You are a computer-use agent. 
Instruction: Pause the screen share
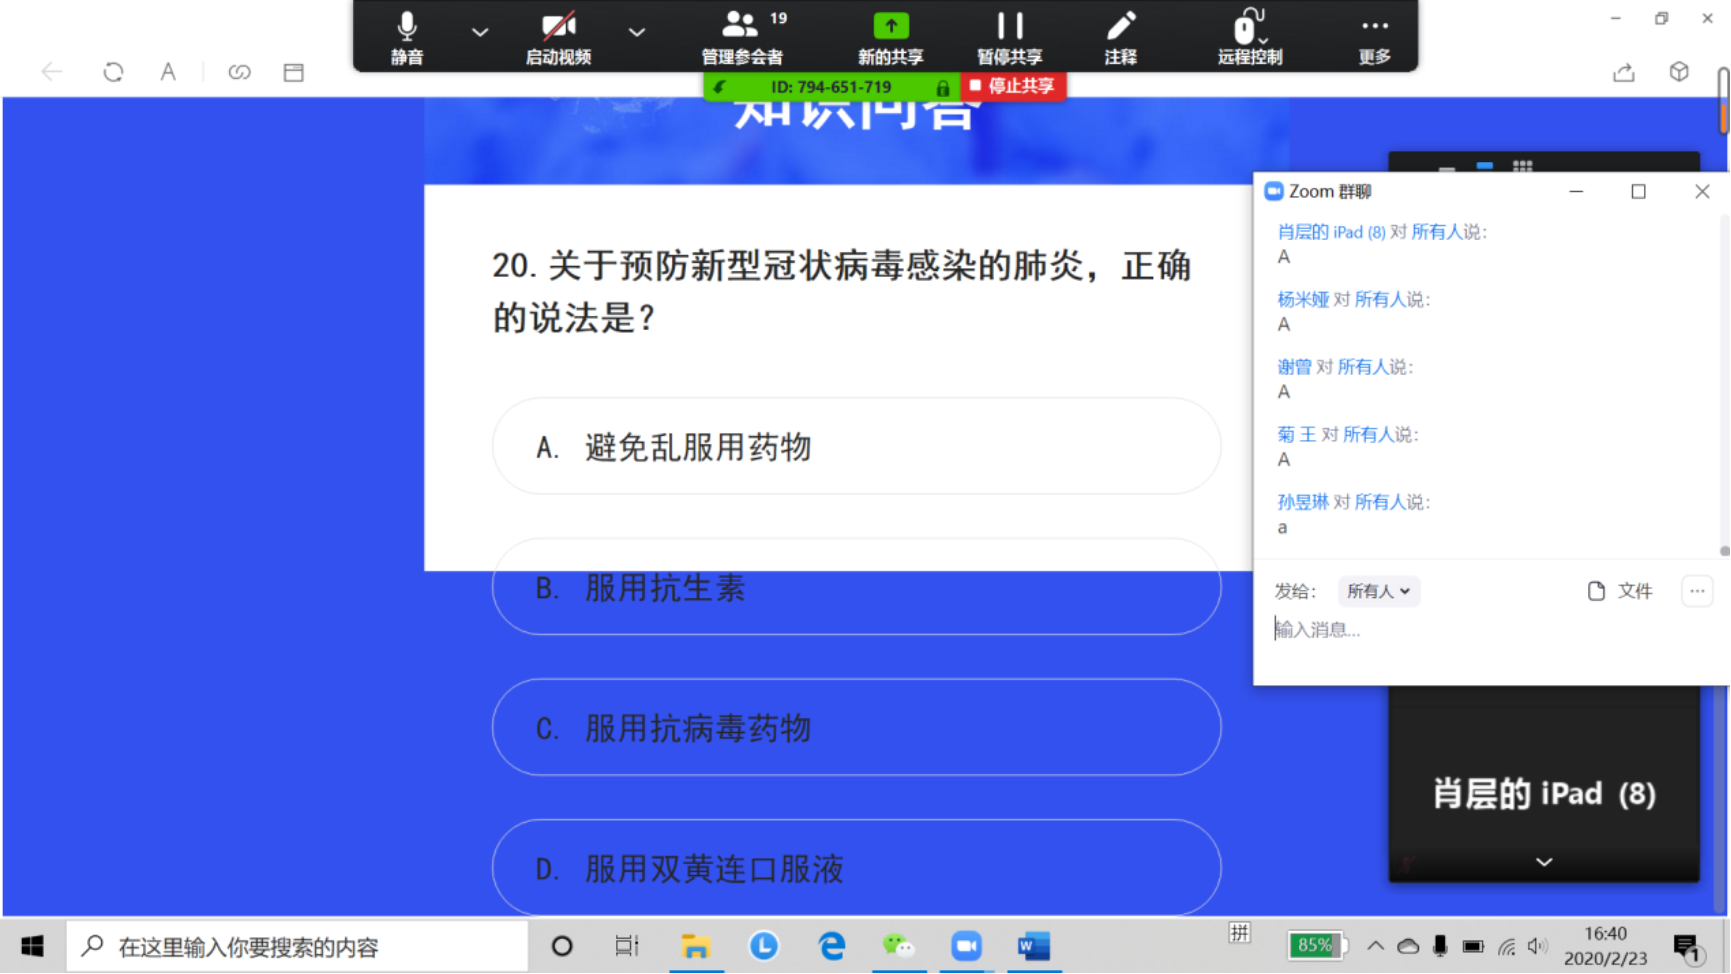1009,36
